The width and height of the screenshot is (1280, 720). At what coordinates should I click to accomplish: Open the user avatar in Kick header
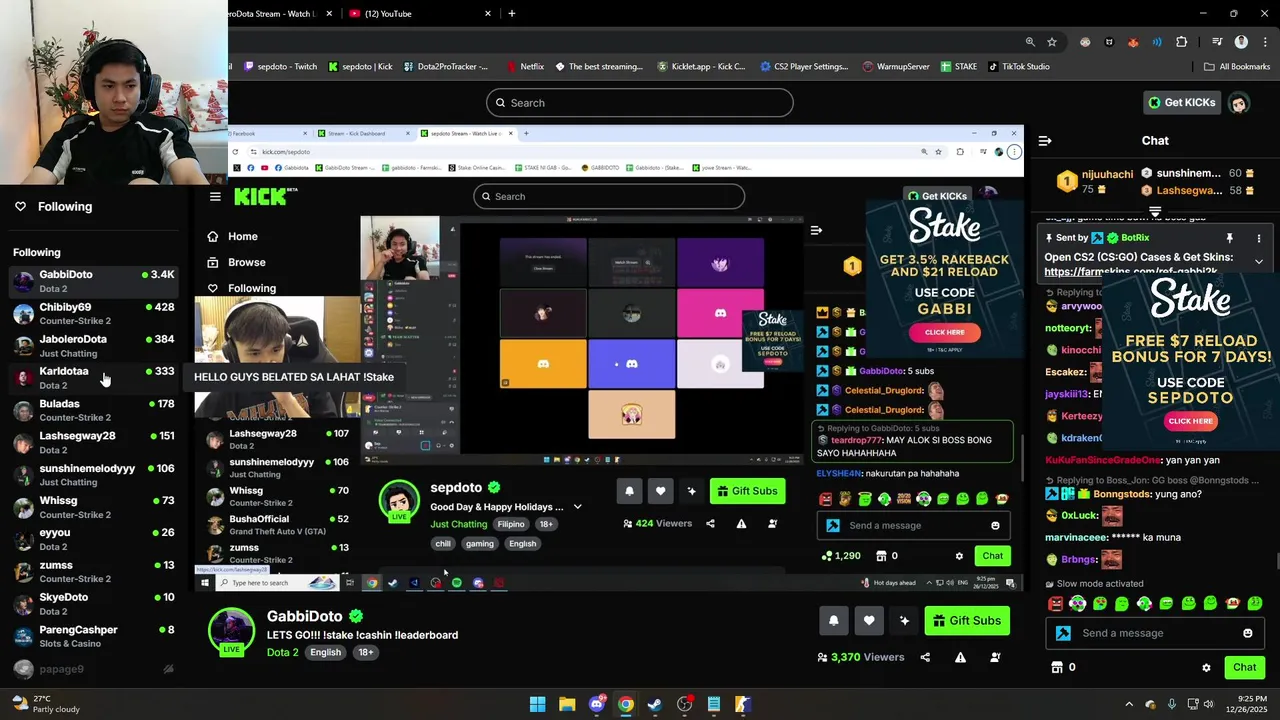pos(1239,103)
